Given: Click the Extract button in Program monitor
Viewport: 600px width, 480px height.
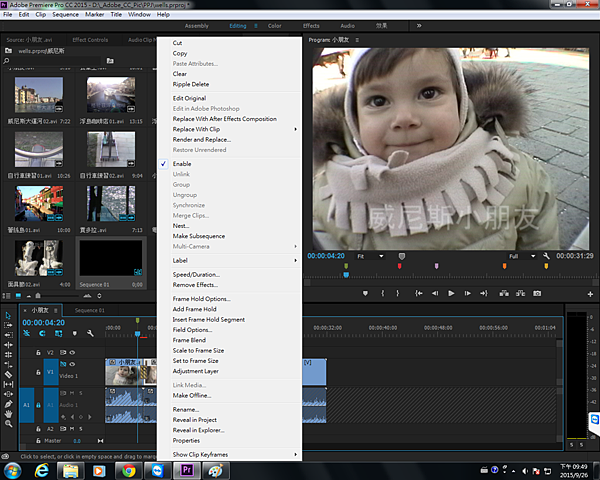Looking at the screenshot, I should (520, 293).
